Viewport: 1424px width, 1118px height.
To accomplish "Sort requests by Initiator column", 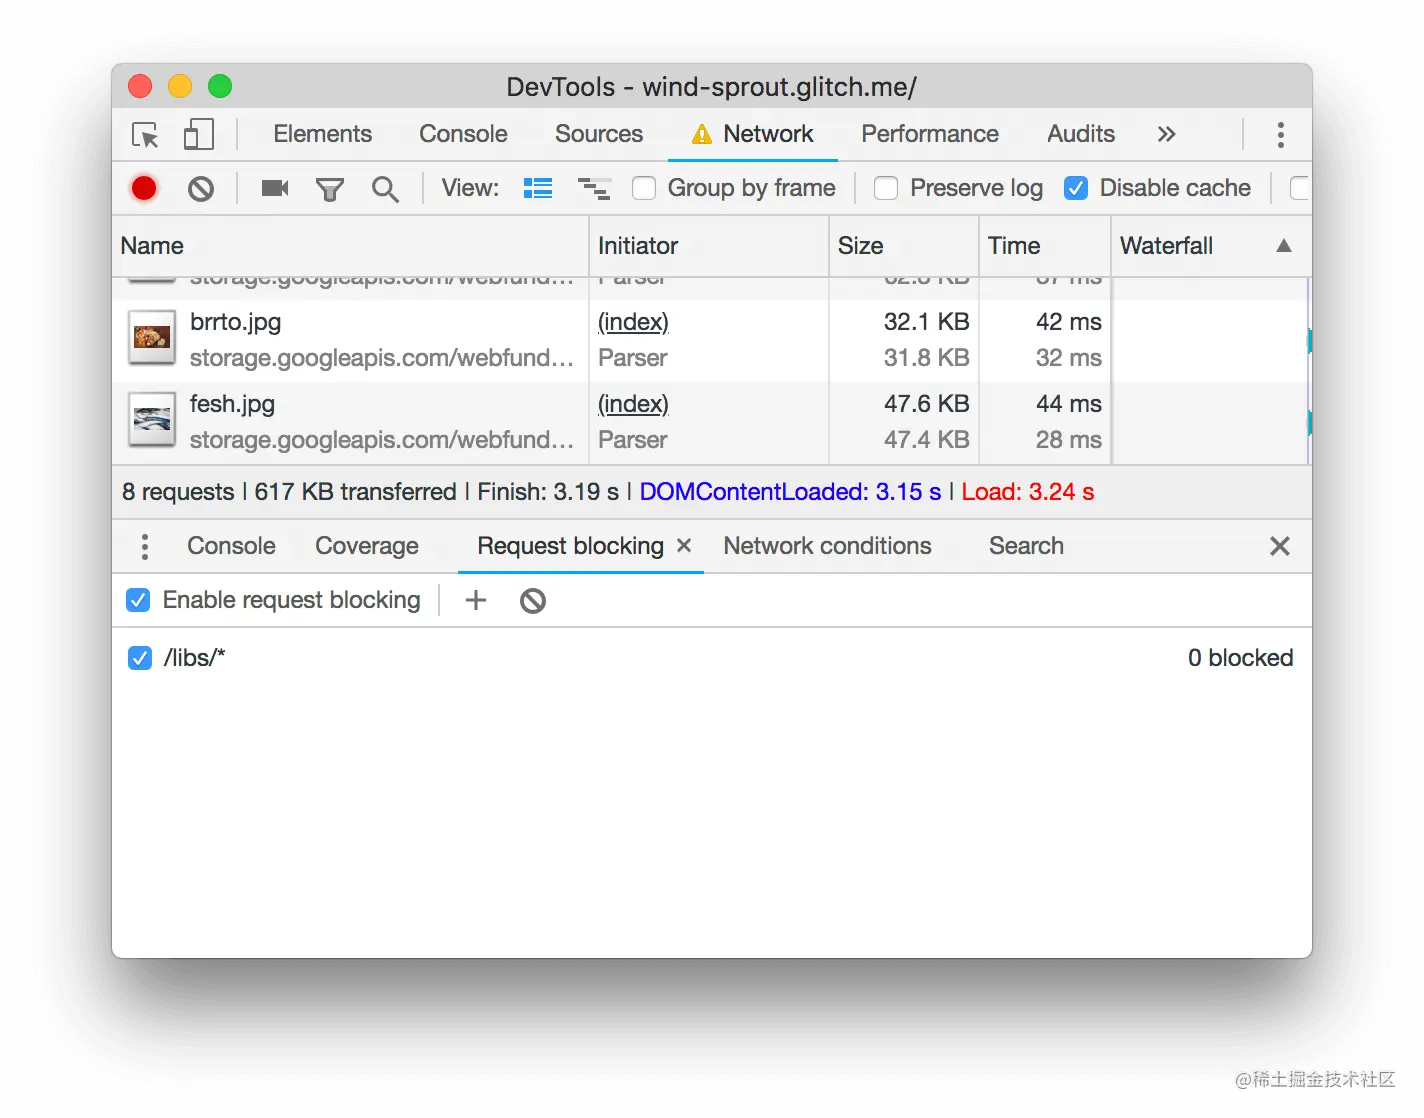I will pos(709,246).
